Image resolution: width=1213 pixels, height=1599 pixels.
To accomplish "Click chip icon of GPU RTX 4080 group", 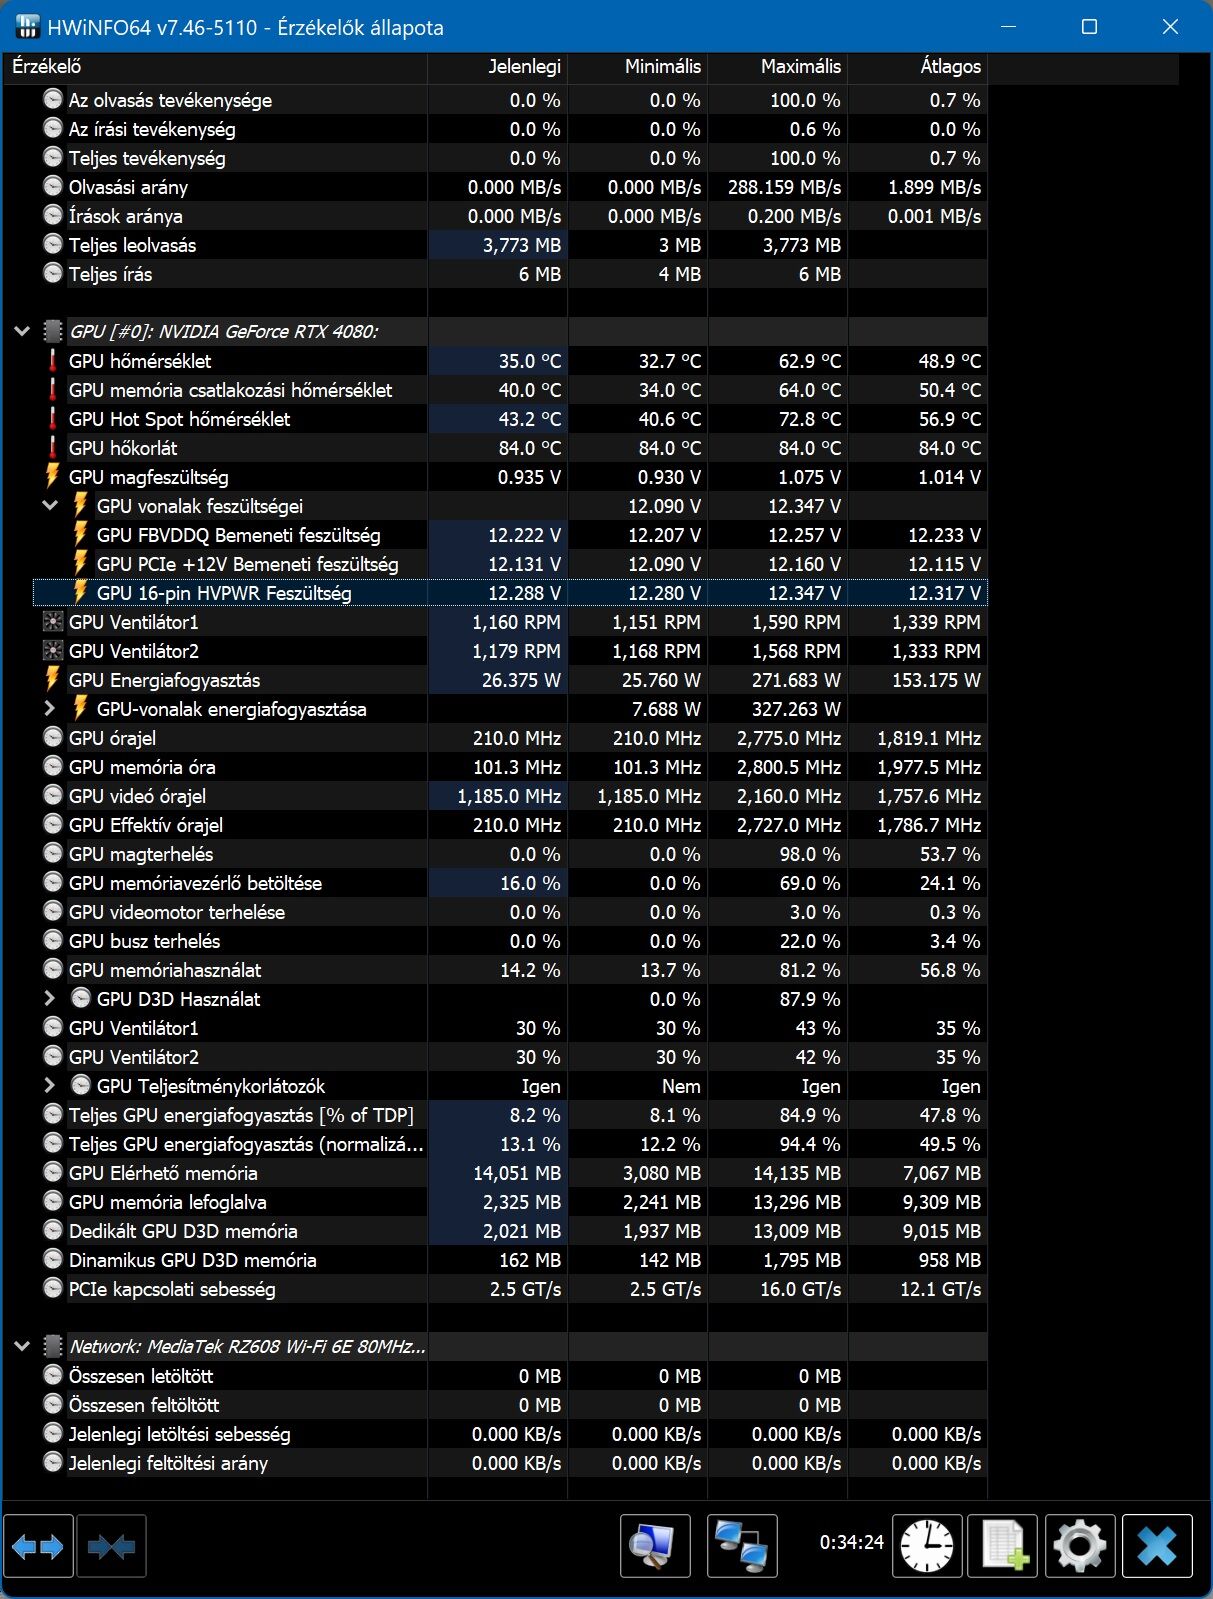I will click(x=53, y=331).
